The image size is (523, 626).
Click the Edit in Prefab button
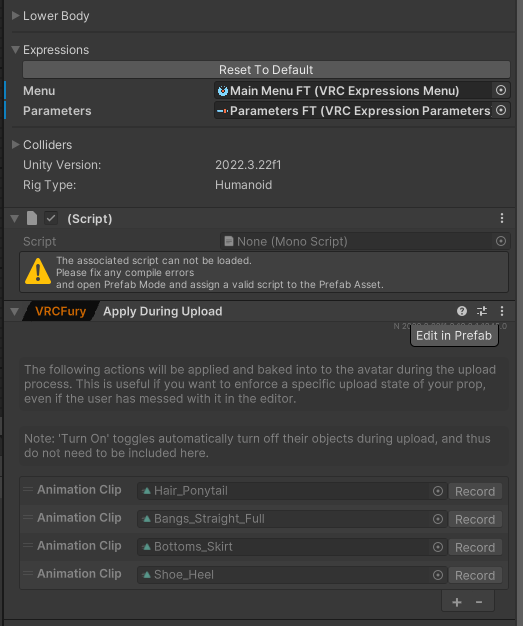(x=454, y=336)
